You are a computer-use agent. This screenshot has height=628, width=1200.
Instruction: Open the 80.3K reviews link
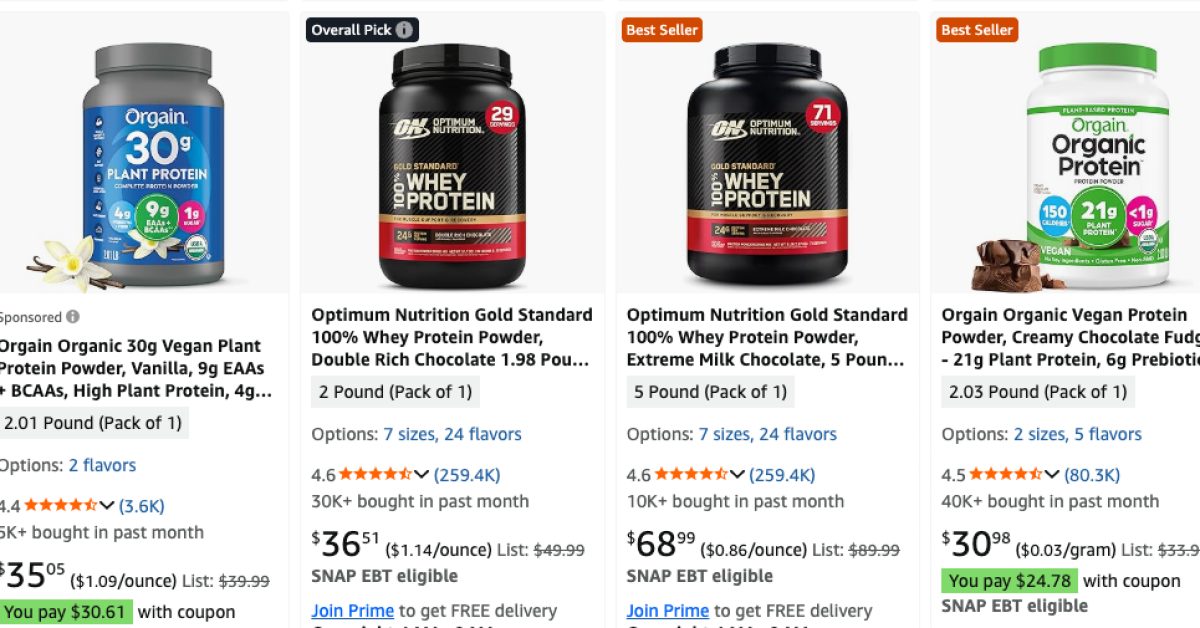pos(1092,475)
